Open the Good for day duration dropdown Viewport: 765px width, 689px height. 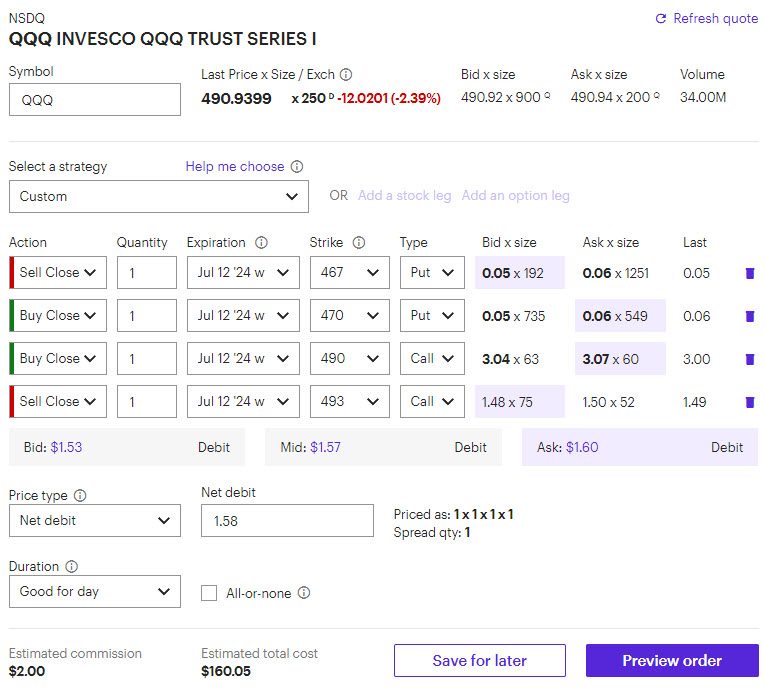click(x=95, y=591)
